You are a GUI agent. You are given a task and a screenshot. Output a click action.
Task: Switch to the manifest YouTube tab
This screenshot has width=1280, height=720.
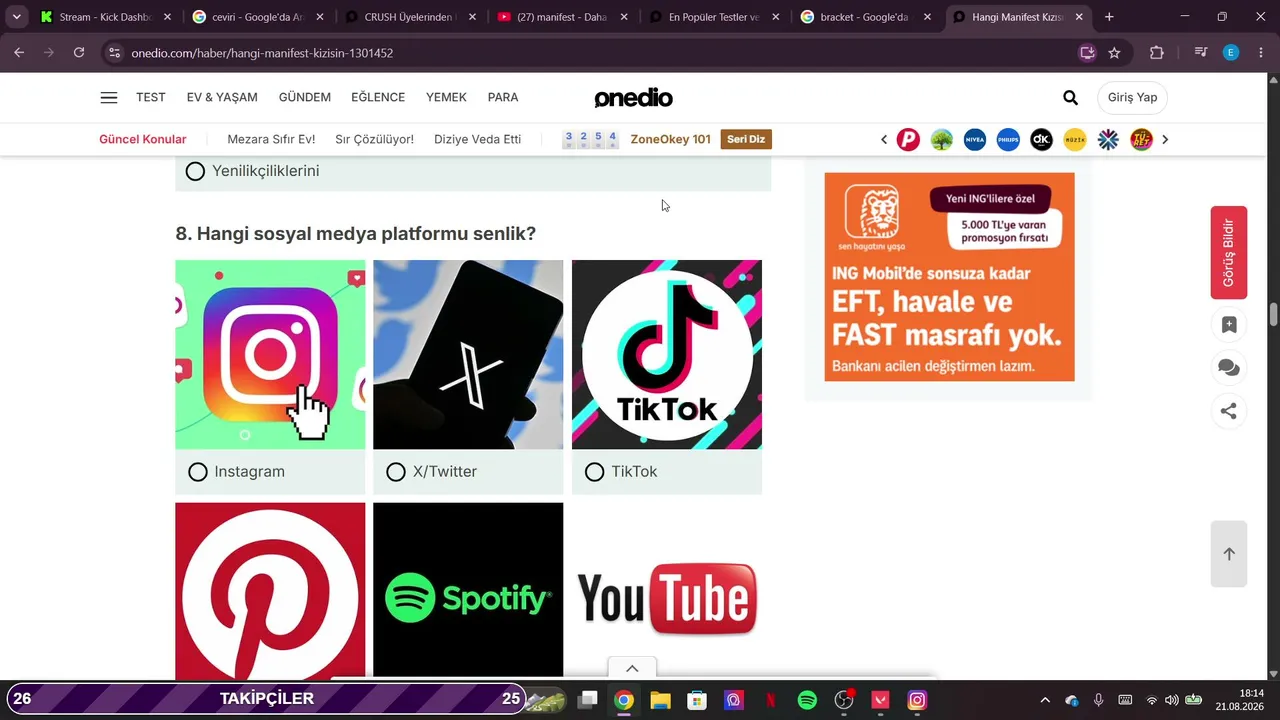560,17
